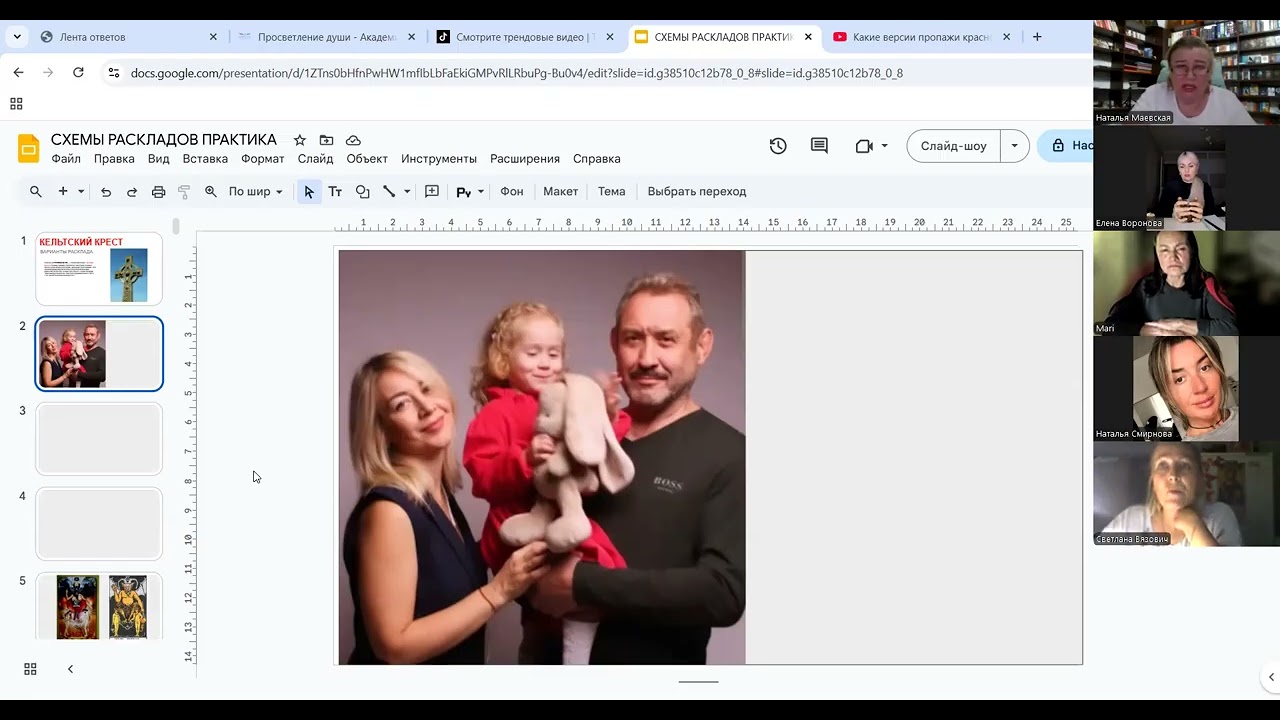
Task: Expand the line type dropdown arrow
Action: pos(407,192)
